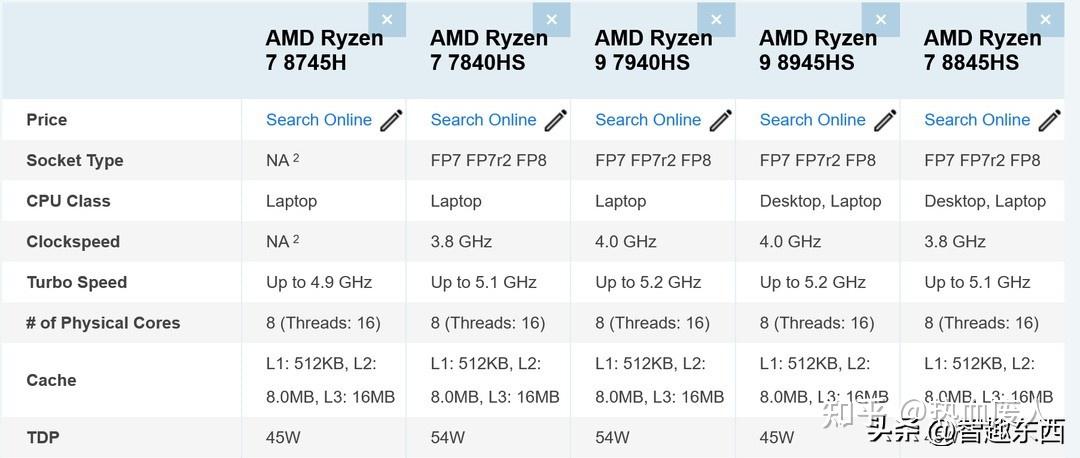Open Search Online link for Ryzen 7 8845HS
This screenshot has width=1080, height=458.
click(977, 120)
